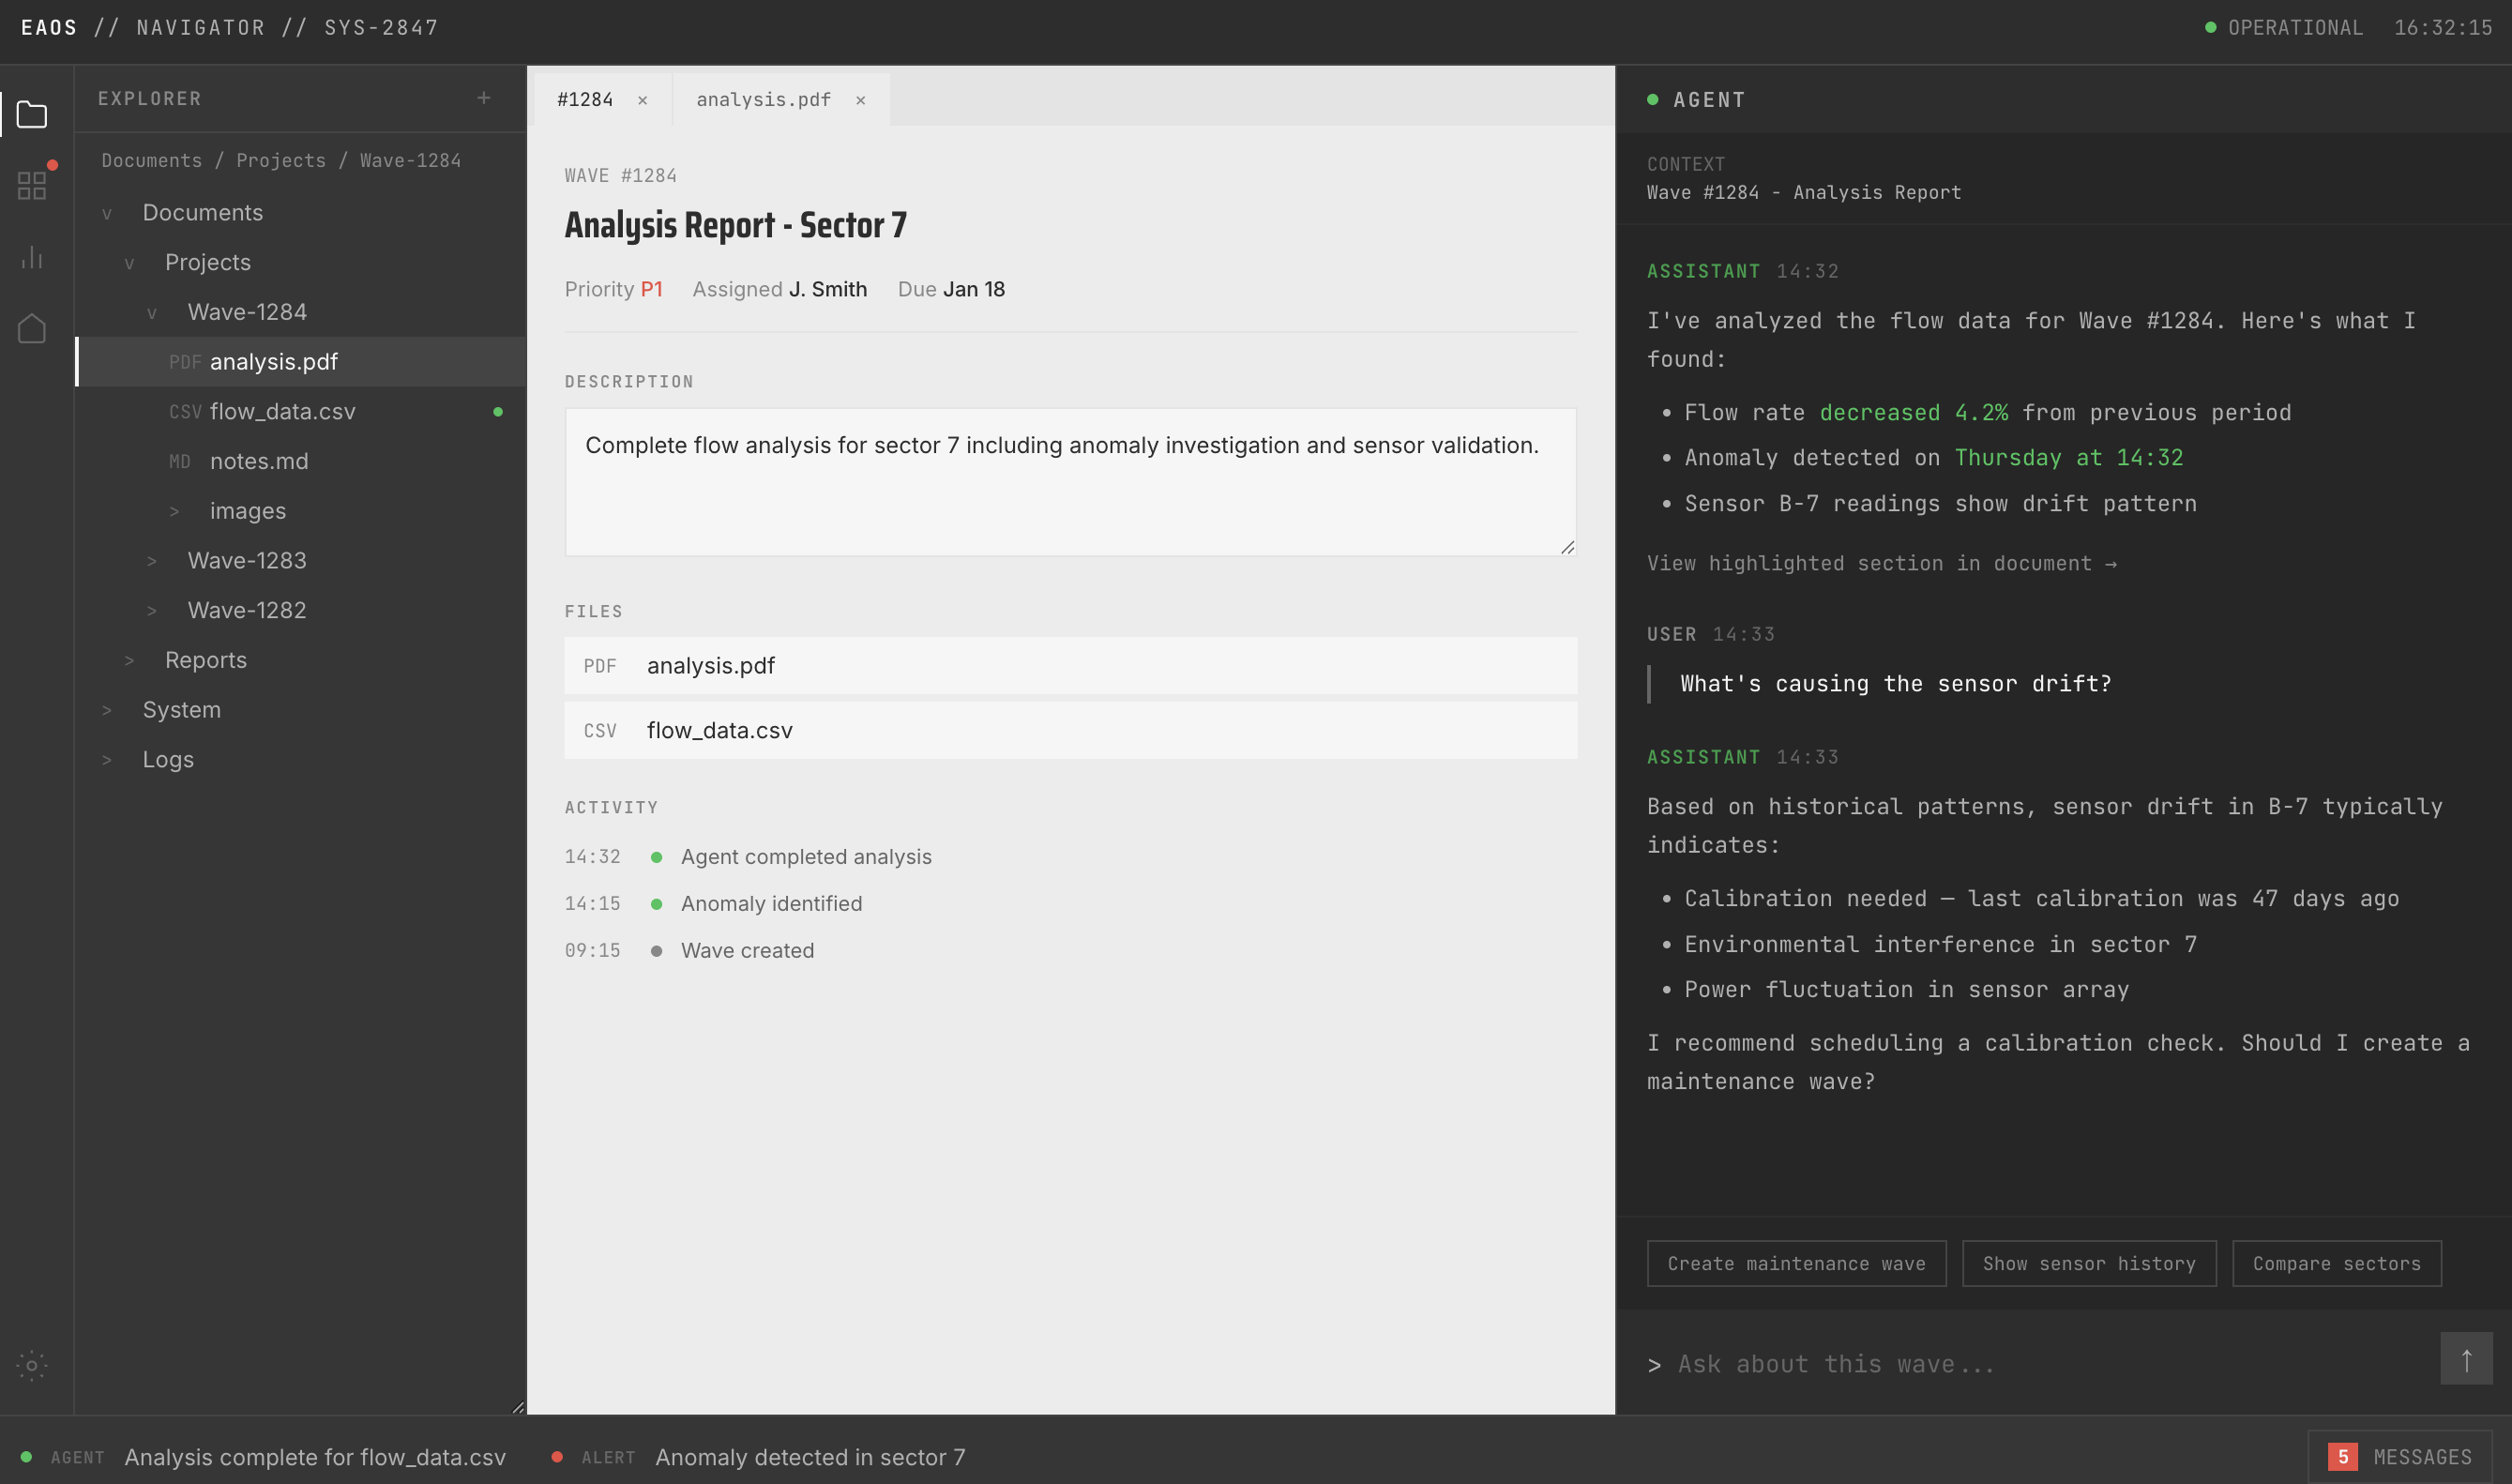Screen dimensions: 2512x1484
Task: Click the green unread indicator on flow_data.csv
Action: tap(498, 411)
